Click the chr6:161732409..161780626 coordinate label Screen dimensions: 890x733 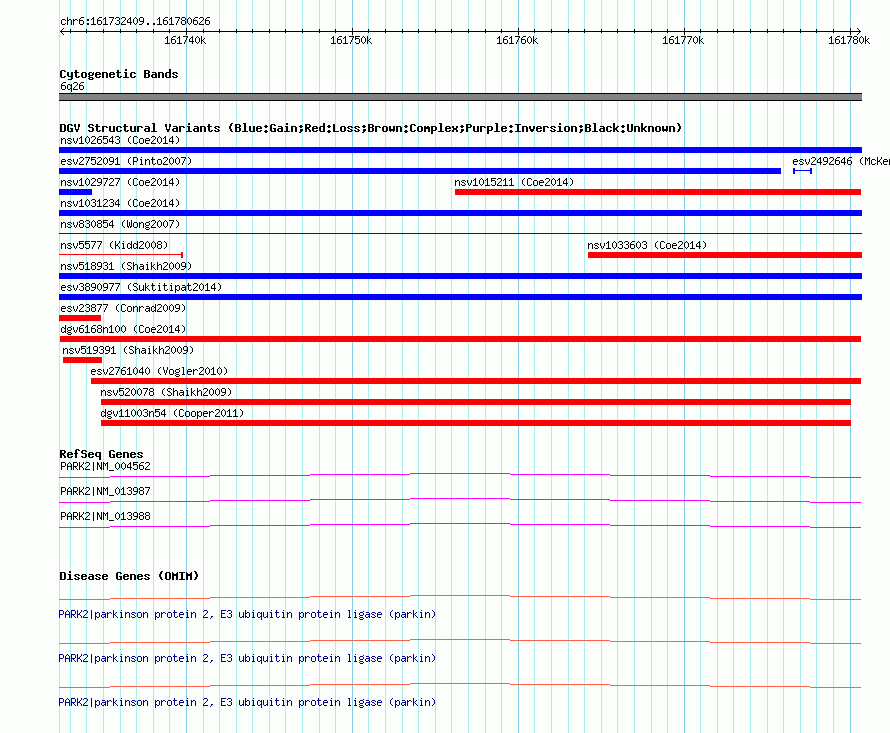click(x=135, y=22)
